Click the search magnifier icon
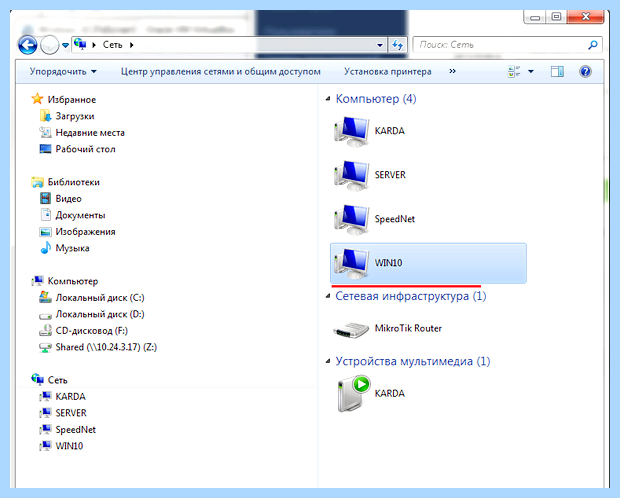620x498 pixels. 593,45
